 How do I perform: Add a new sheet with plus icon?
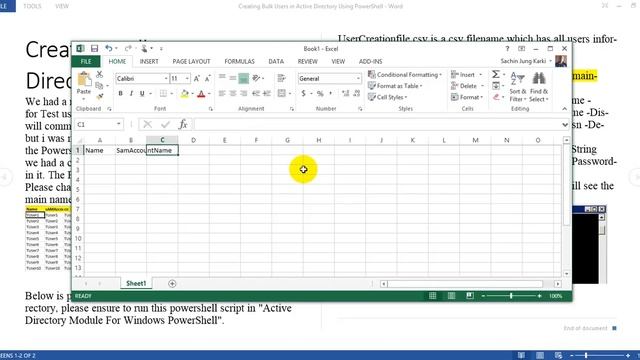[x=172, y=284]
